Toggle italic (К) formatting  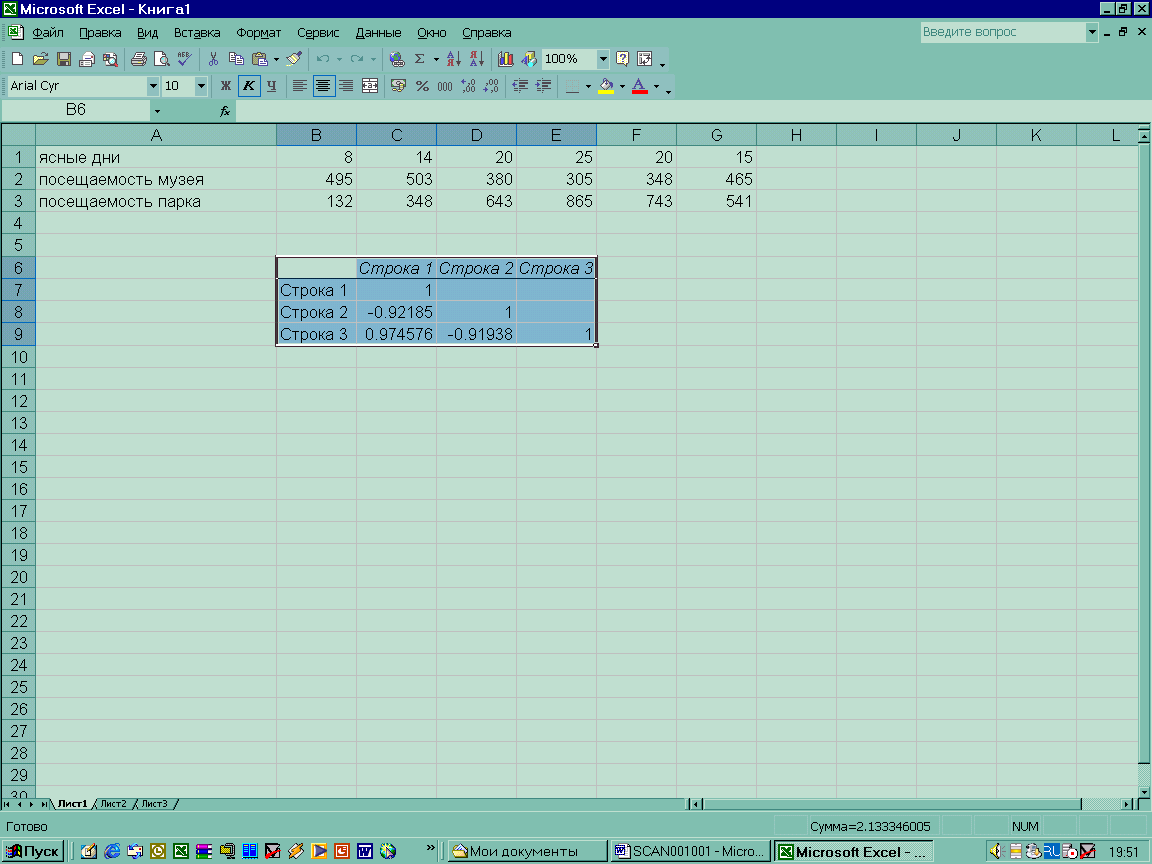click(249, 86)
